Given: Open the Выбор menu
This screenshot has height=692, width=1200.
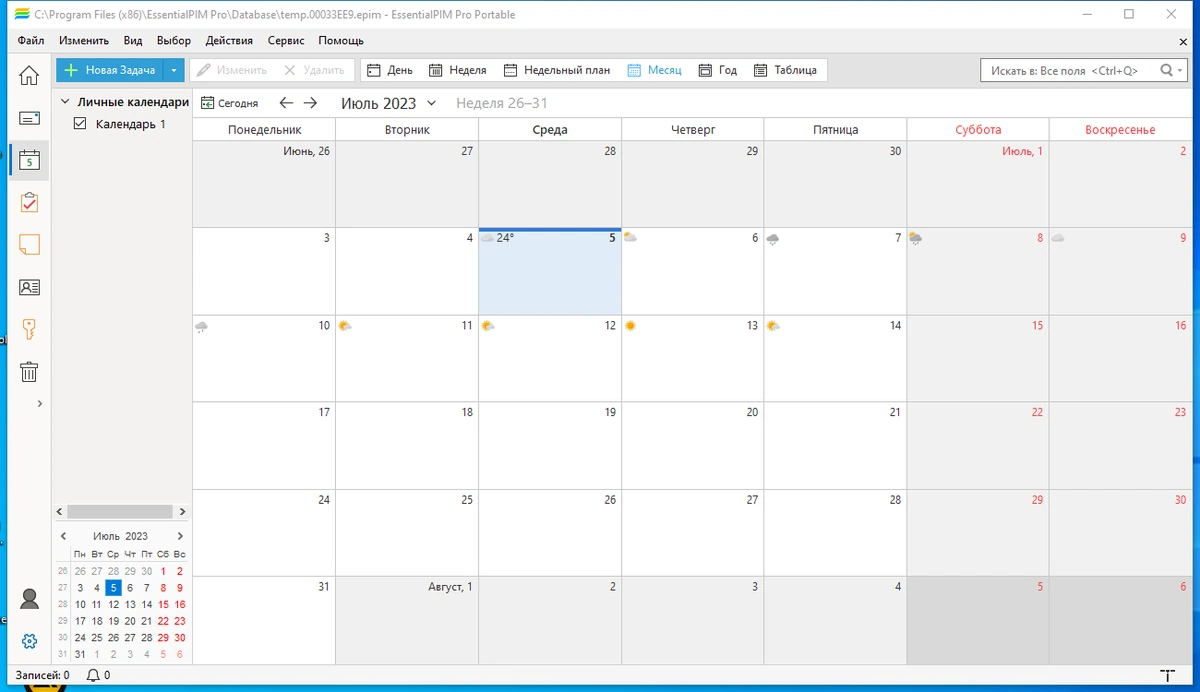Looking at the screenshot, I should [x=174, y=41].
